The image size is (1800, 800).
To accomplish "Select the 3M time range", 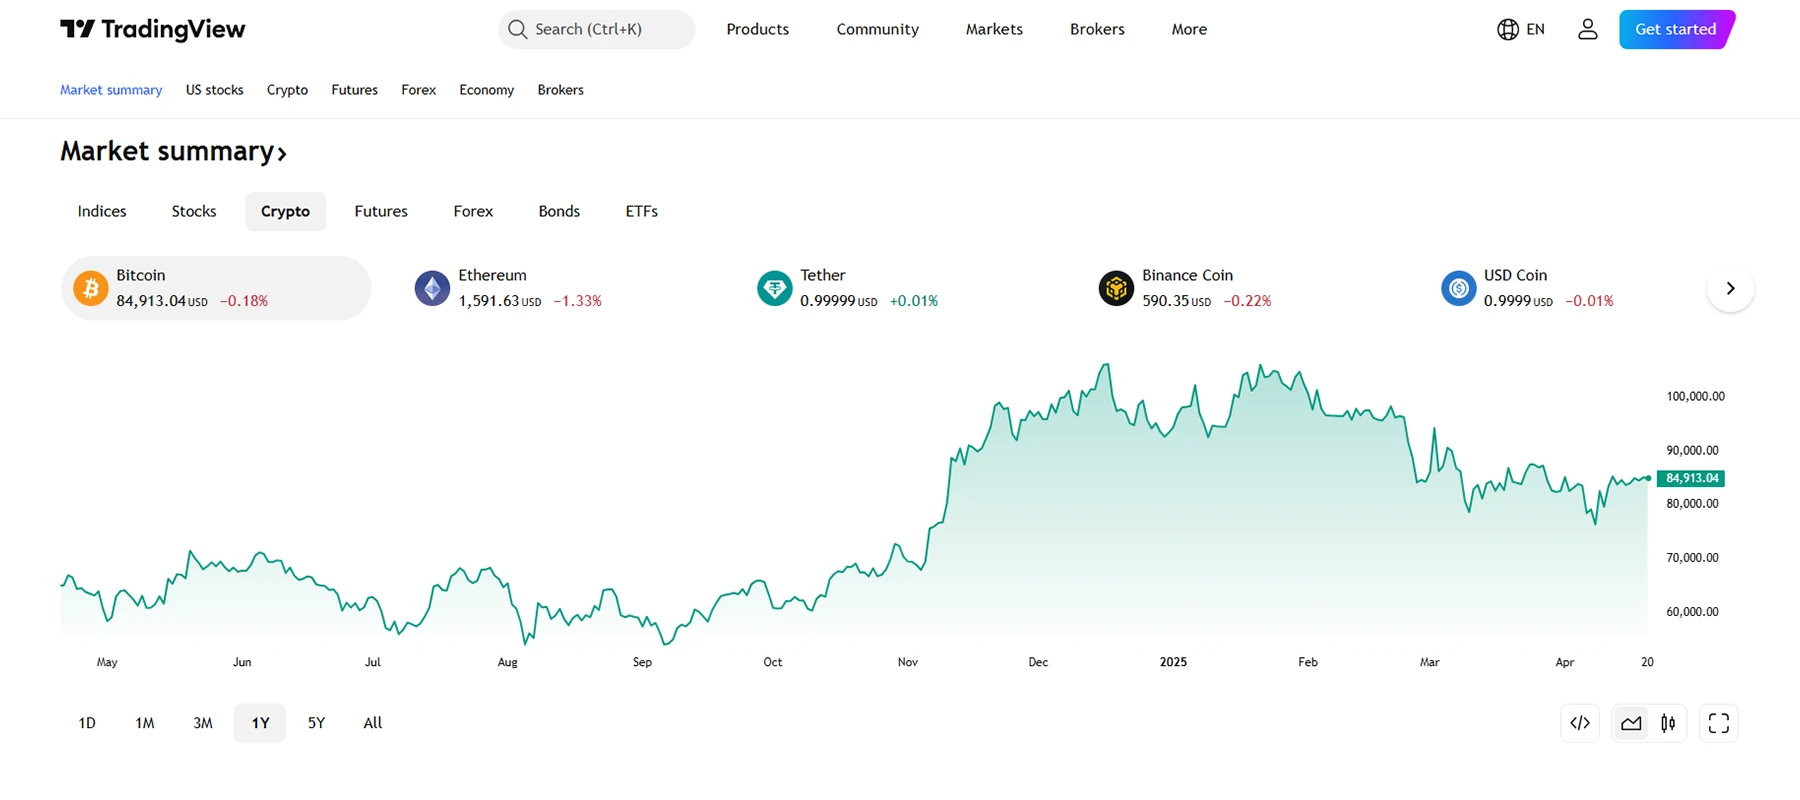I will coord(203,723).
